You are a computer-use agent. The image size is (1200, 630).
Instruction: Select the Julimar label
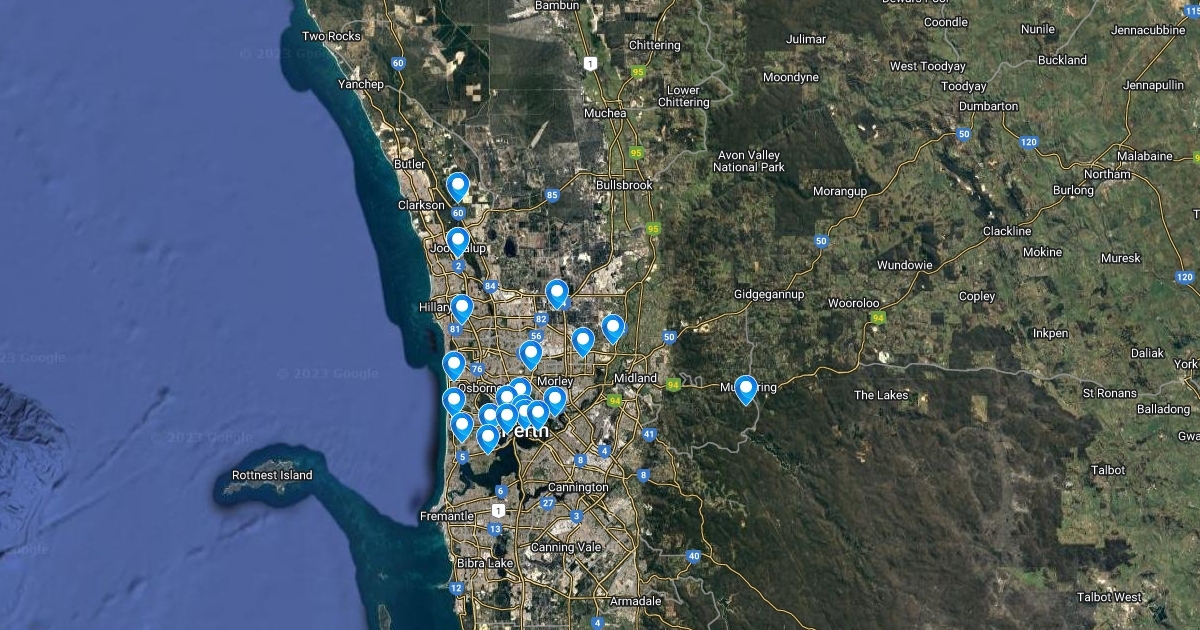[807, 39]
